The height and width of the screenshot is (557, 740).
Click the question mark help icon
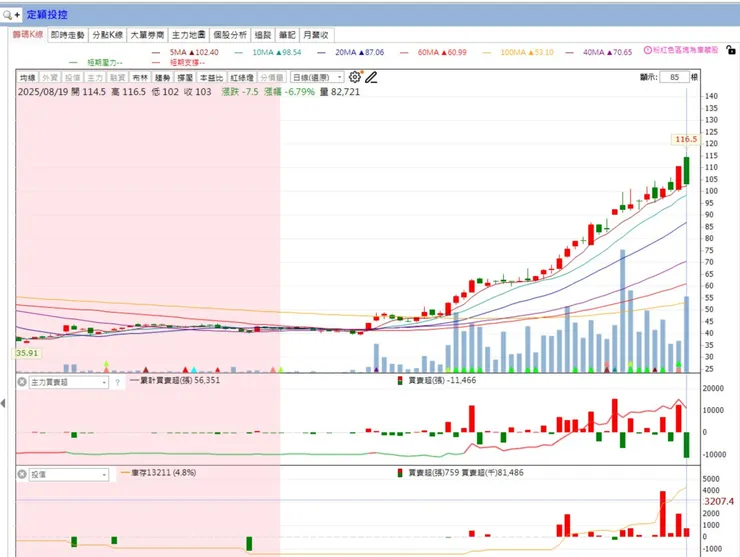118,382
